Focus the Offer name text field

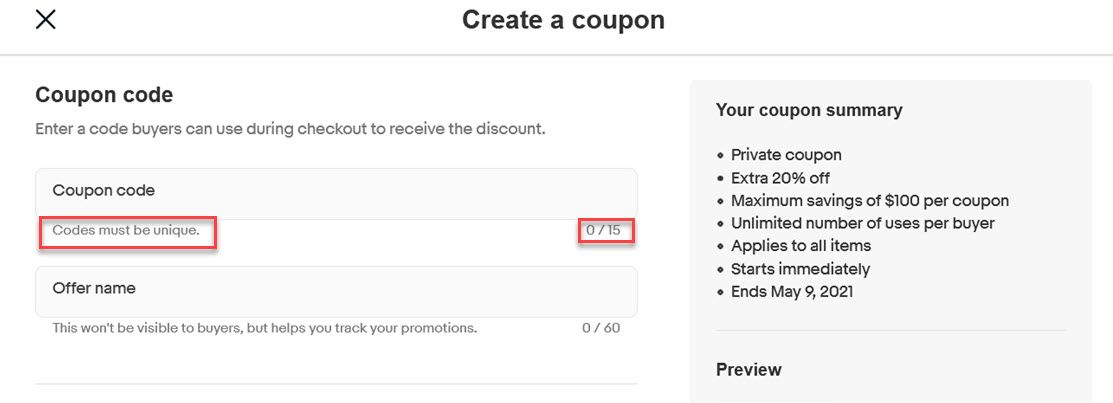click(x=336, y=291)
